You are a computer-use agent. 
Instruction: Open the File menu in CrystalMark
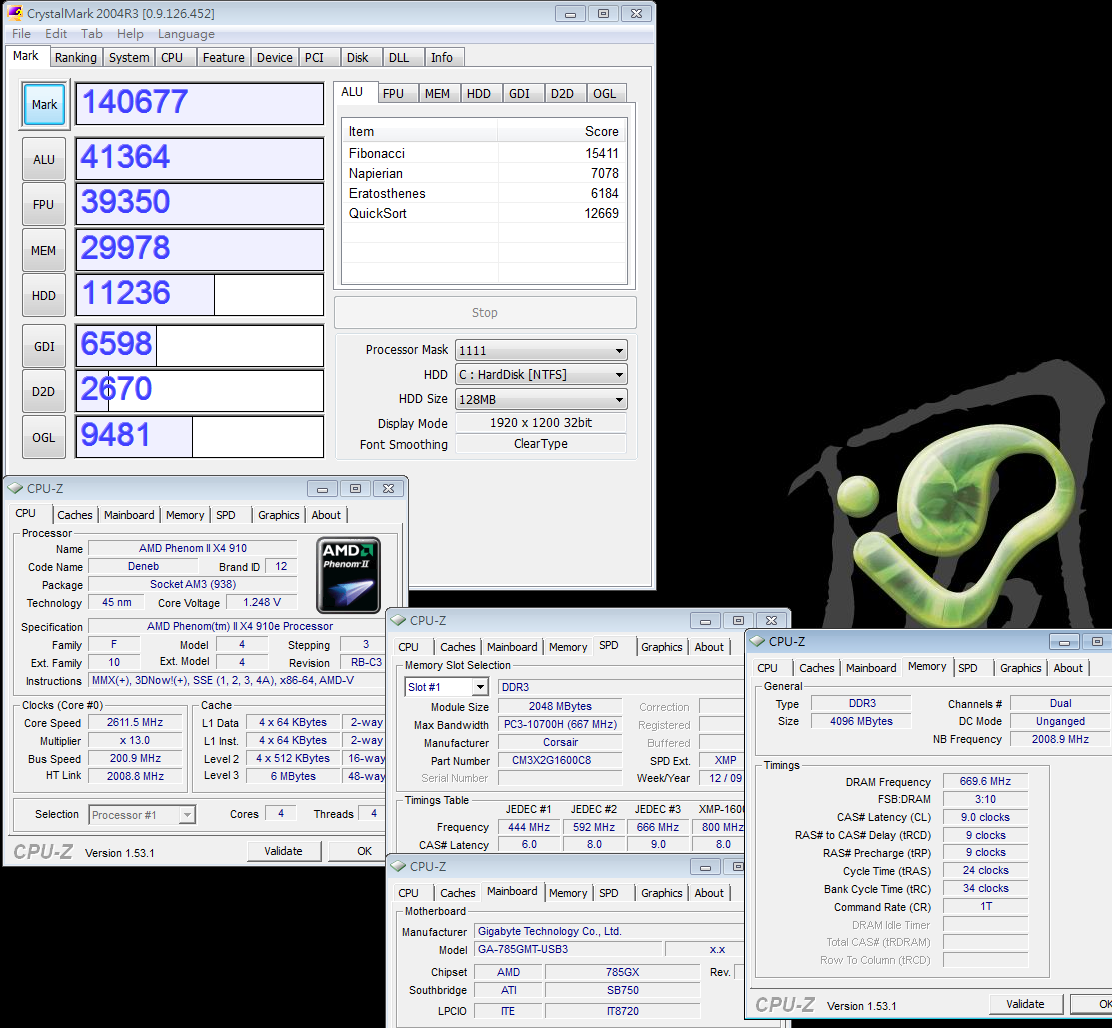tap(21, 34)
